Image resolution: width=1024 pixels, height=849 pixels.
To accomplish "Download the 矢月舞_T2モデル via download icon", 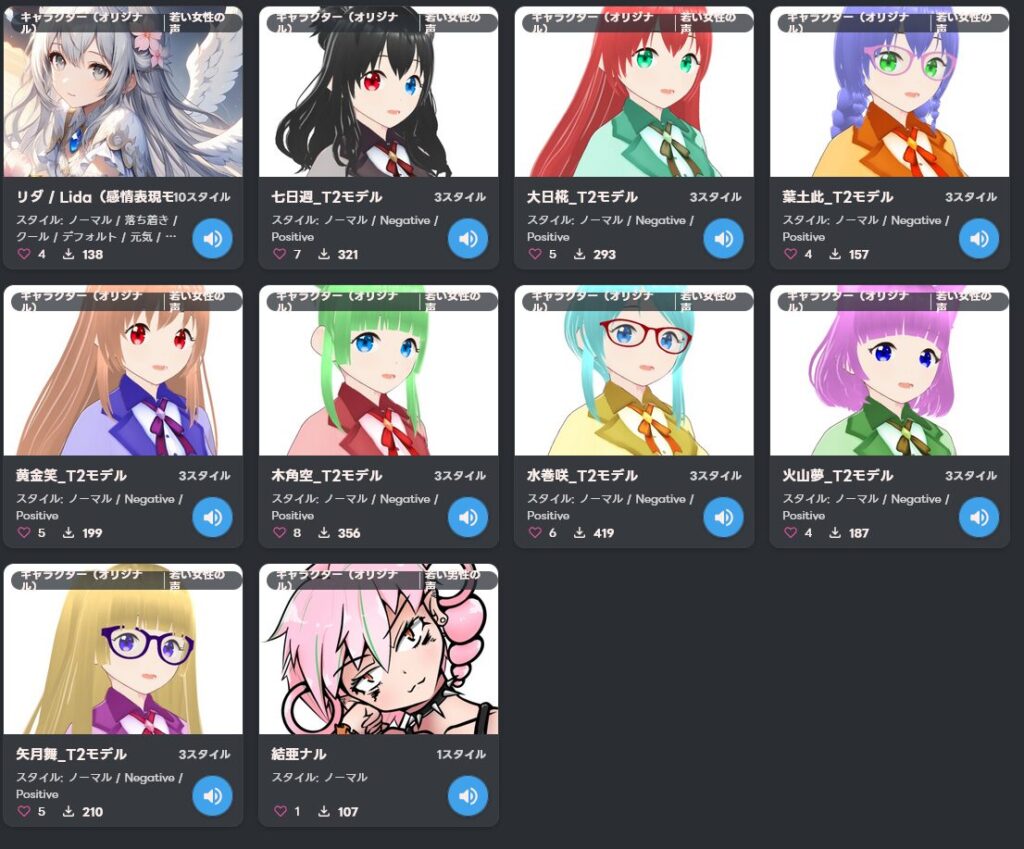I will click(68, 811).
